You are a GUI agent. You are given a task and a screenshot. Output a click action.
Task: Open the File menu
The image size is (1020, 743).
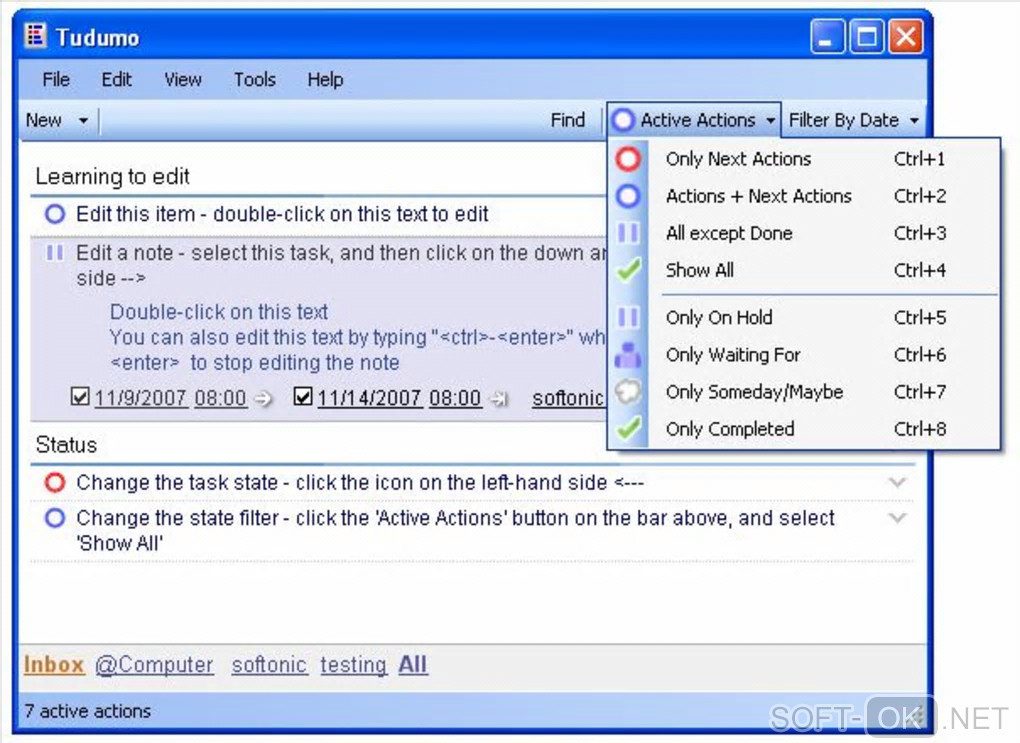click(56, 79)
